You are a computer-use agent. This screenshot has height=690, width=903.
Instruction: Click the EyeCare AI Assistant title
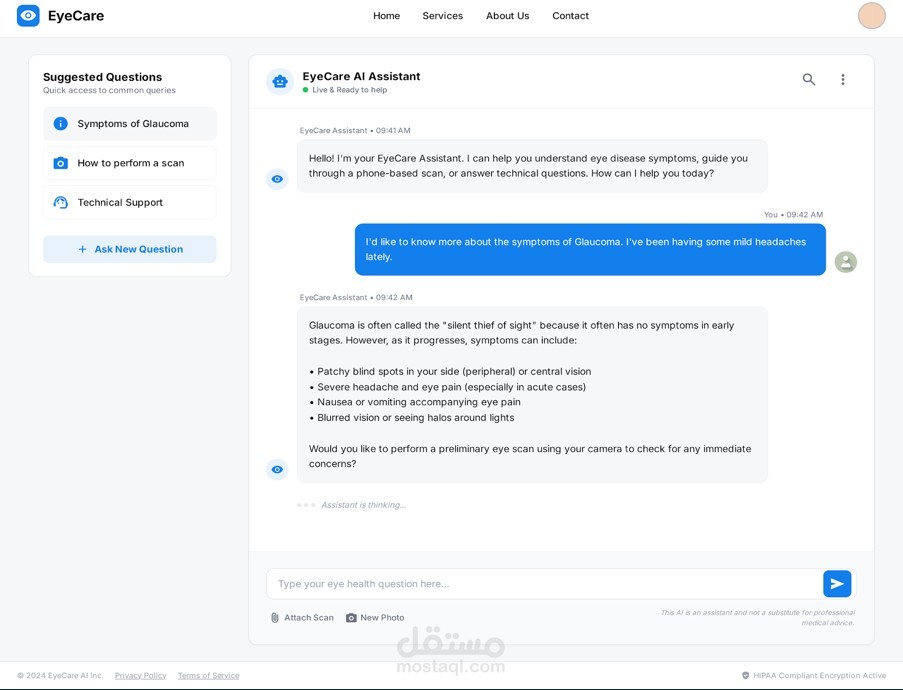[361, 76]
